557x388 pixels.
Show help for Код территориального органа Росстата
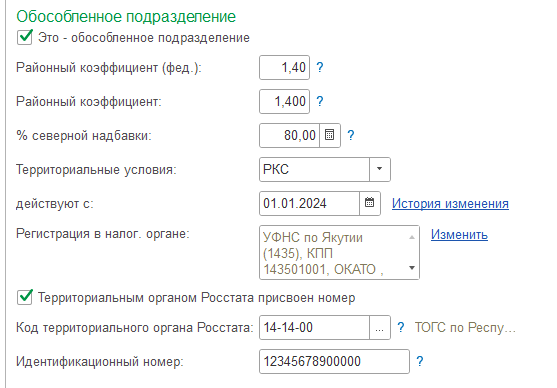point(401,327)
